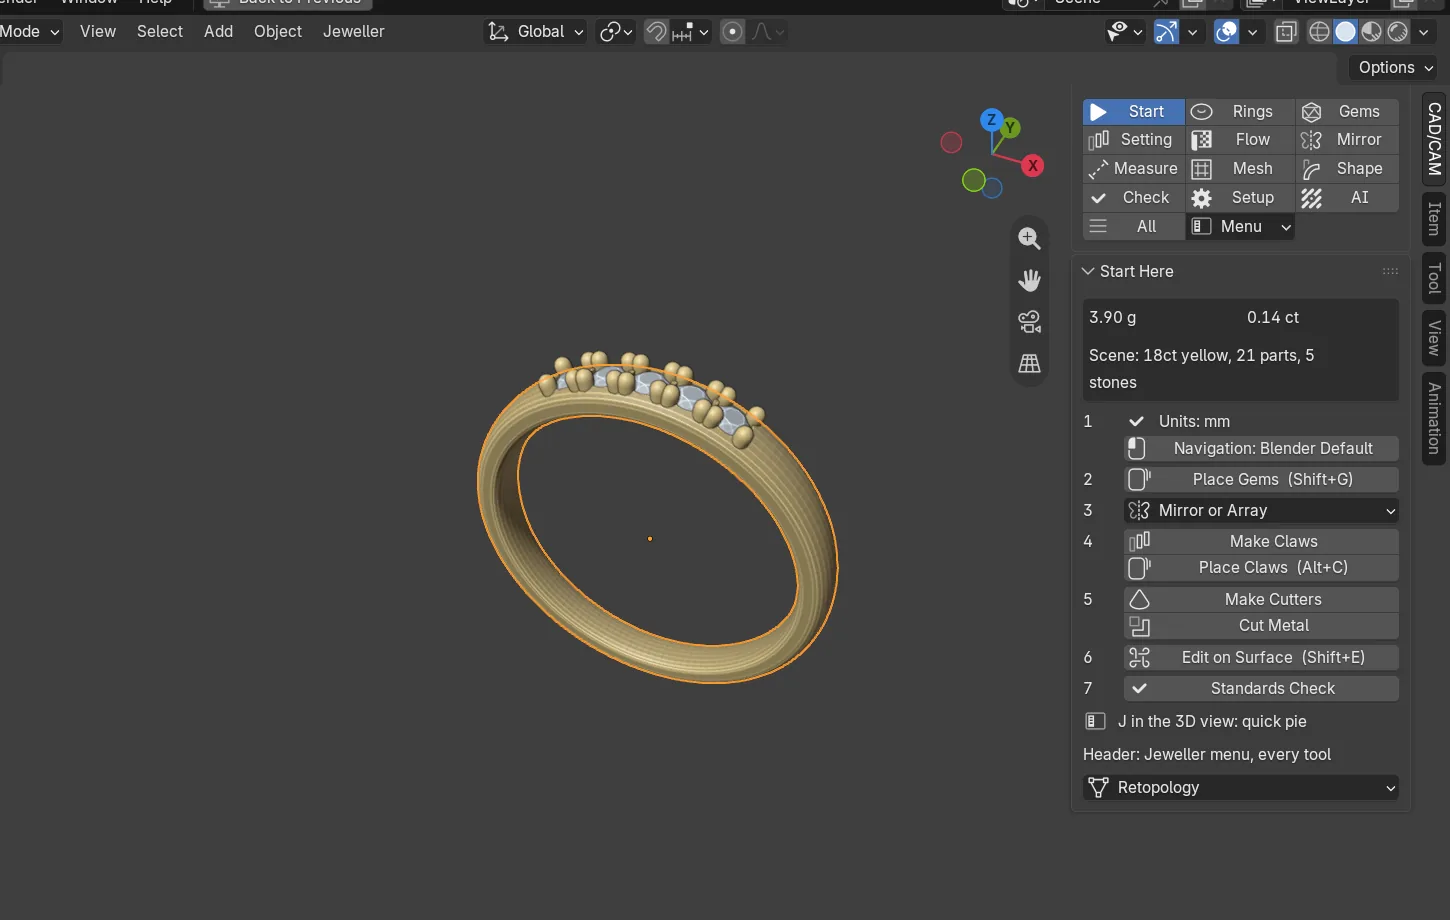Screen dimensions: 1450x920
Task: Click Navigation: Blender Default button
Action: (1261, 448)
